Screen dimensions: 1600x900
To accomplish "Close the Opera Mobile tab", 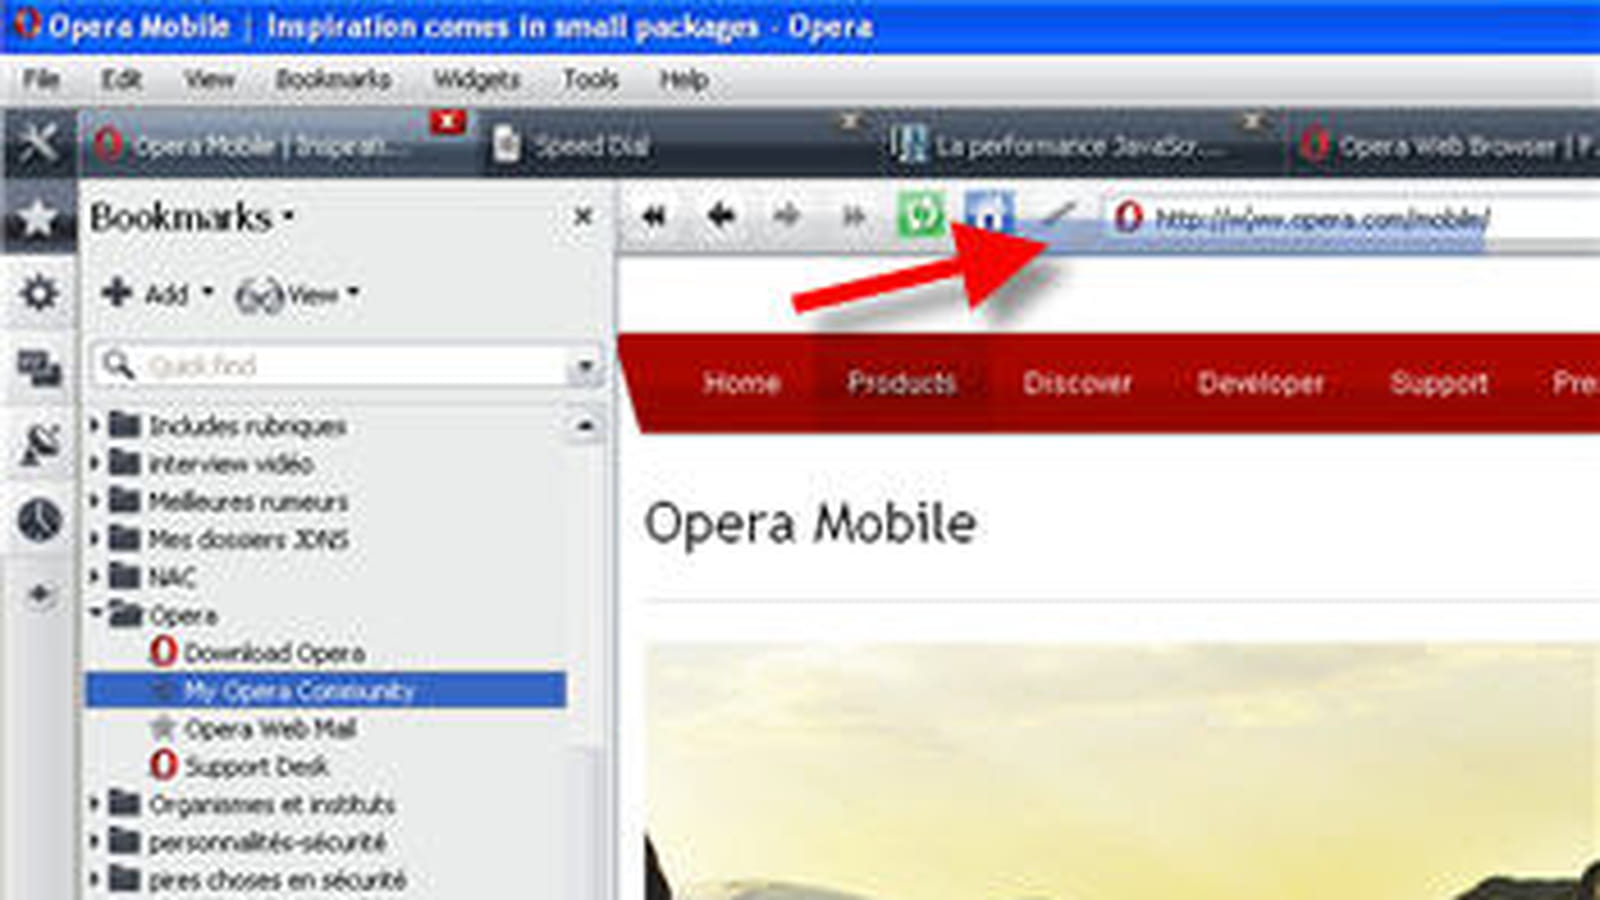I will (x=447, y=122).
